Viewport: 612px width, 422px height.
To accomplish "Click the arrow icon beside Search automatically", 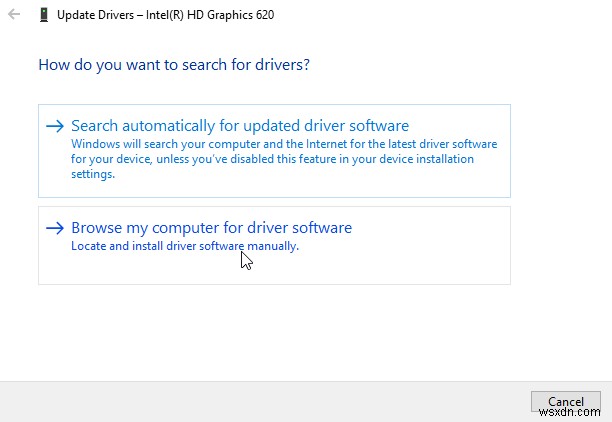I will coord(56,126).
